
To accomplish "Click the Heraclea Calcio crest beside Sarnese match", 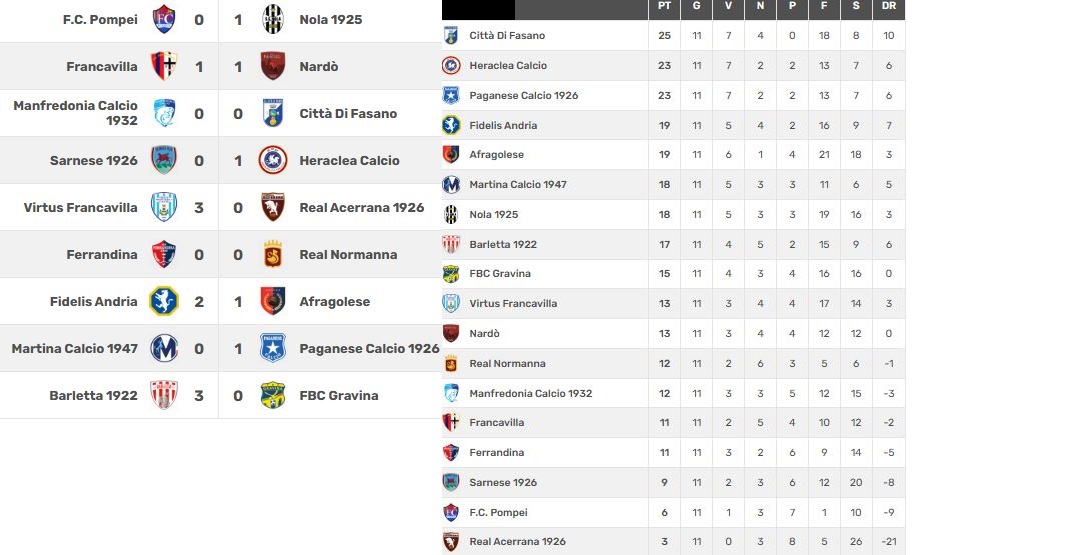I will (x=273, y=161).
